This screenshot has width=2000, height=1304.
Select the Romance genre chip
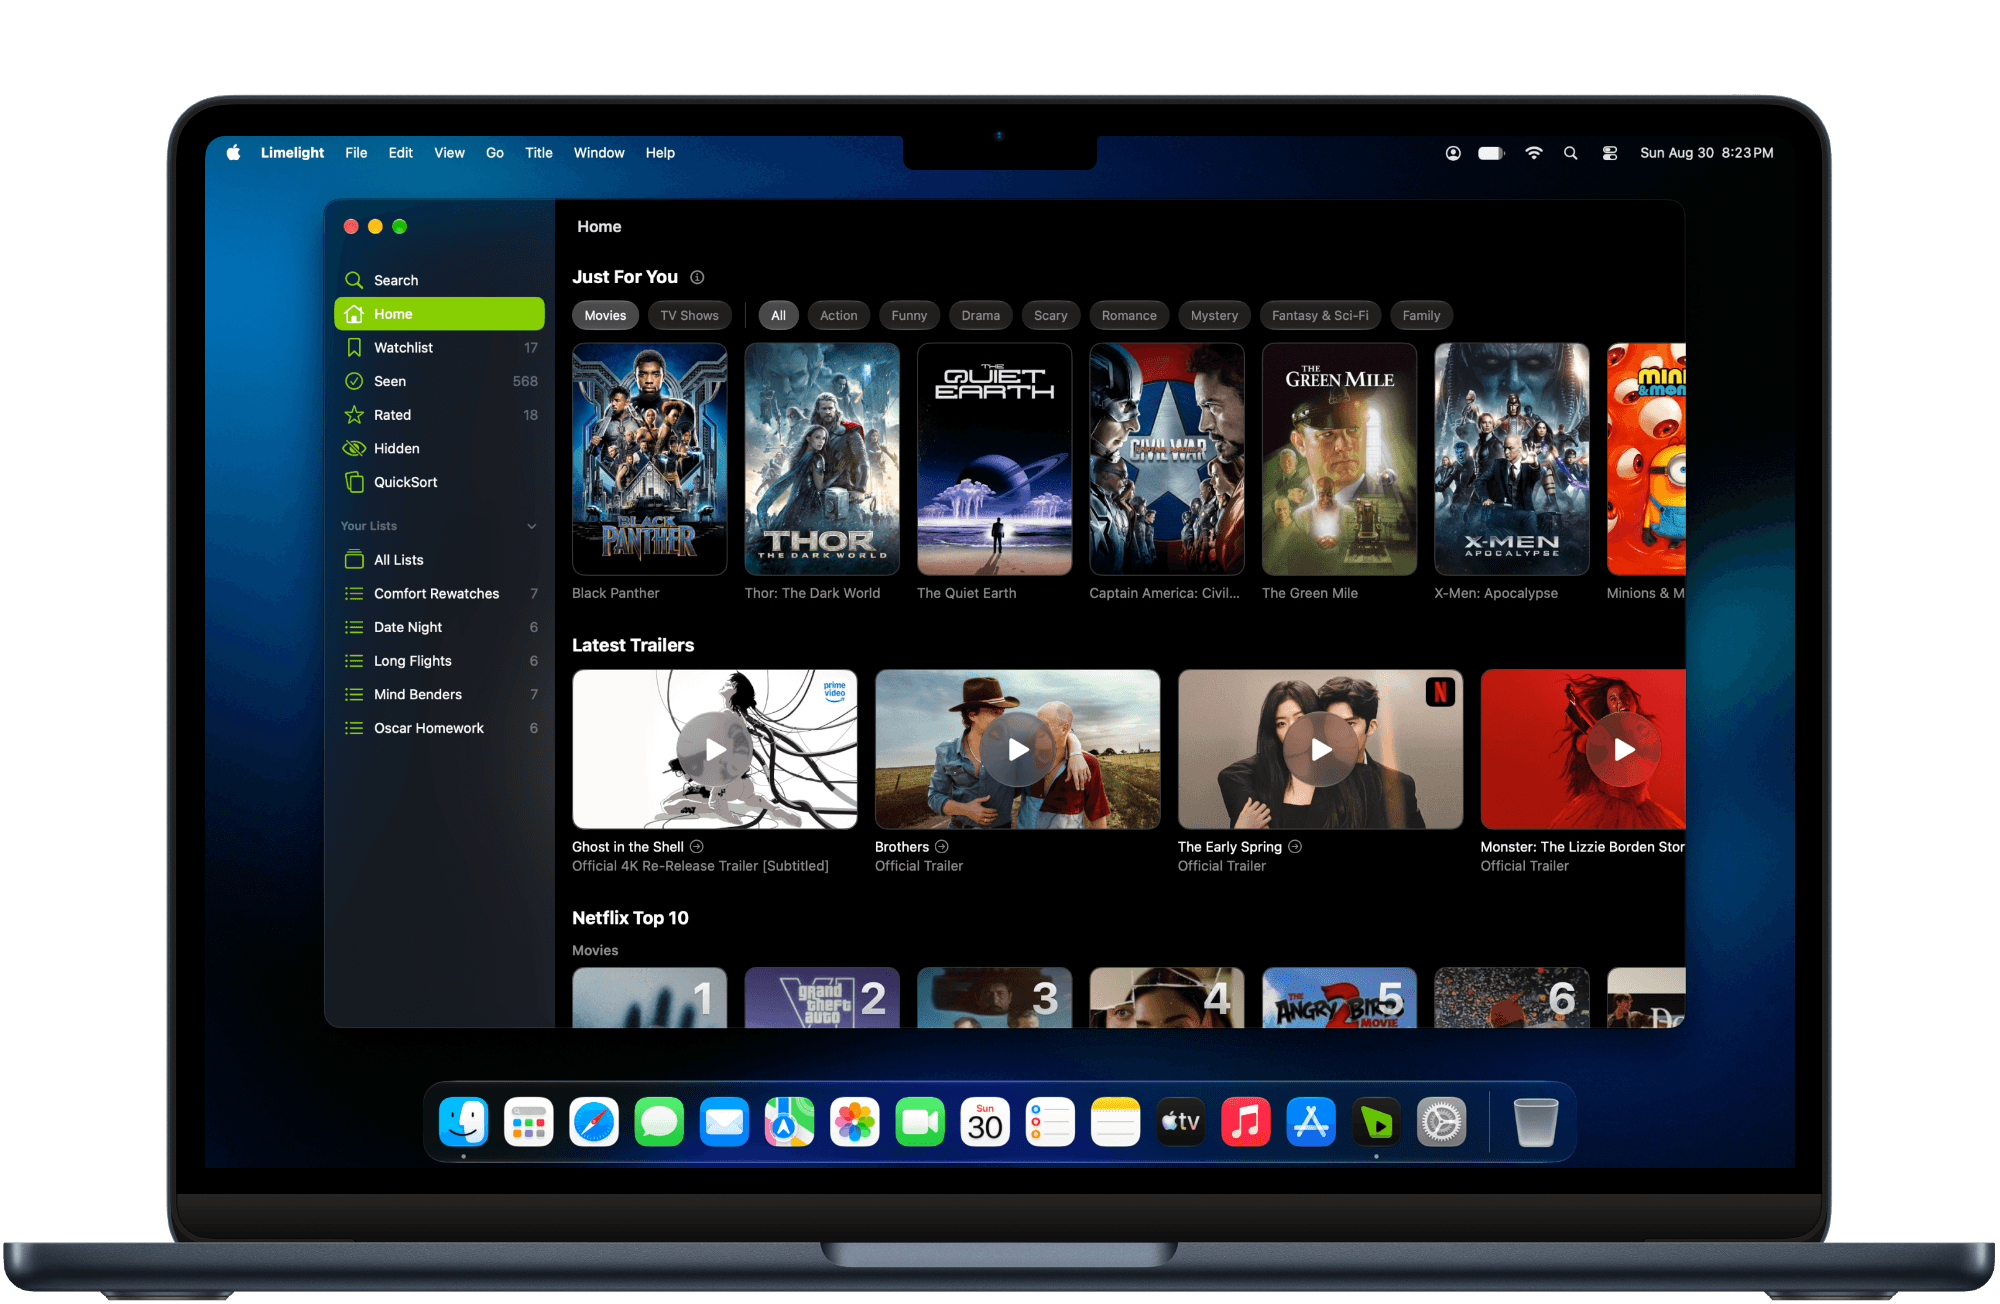click(x=1129, y=316)
